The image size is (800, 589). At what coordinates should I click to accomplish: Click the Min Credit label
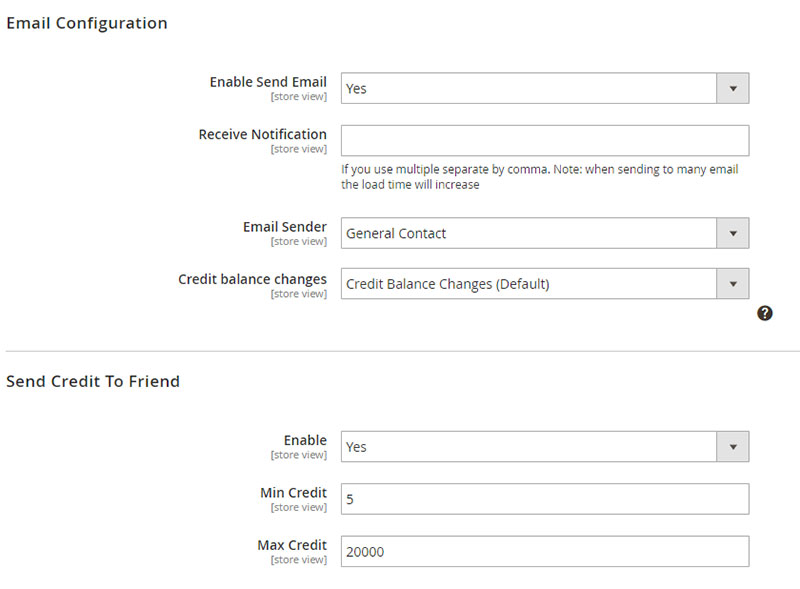tap(293, 493)
